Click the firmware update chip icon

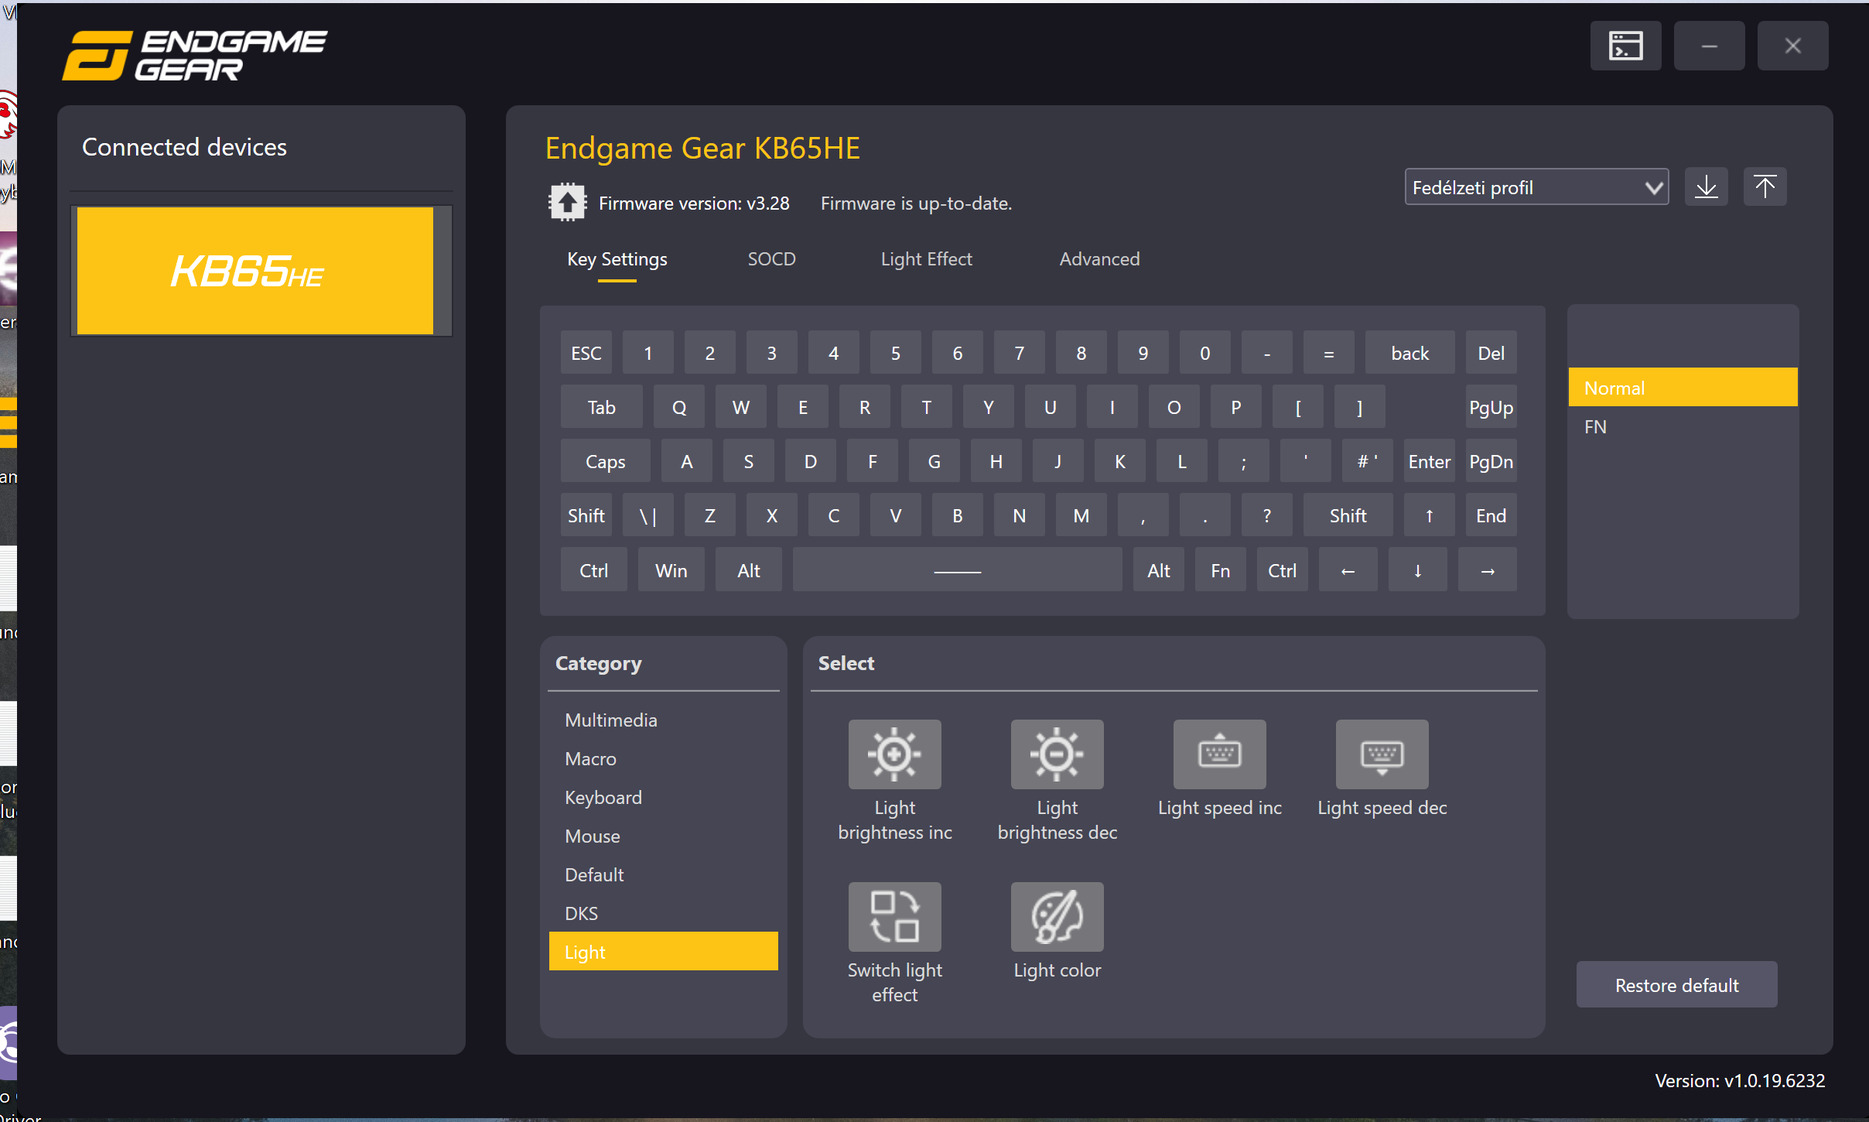click(x=567, y=202)
